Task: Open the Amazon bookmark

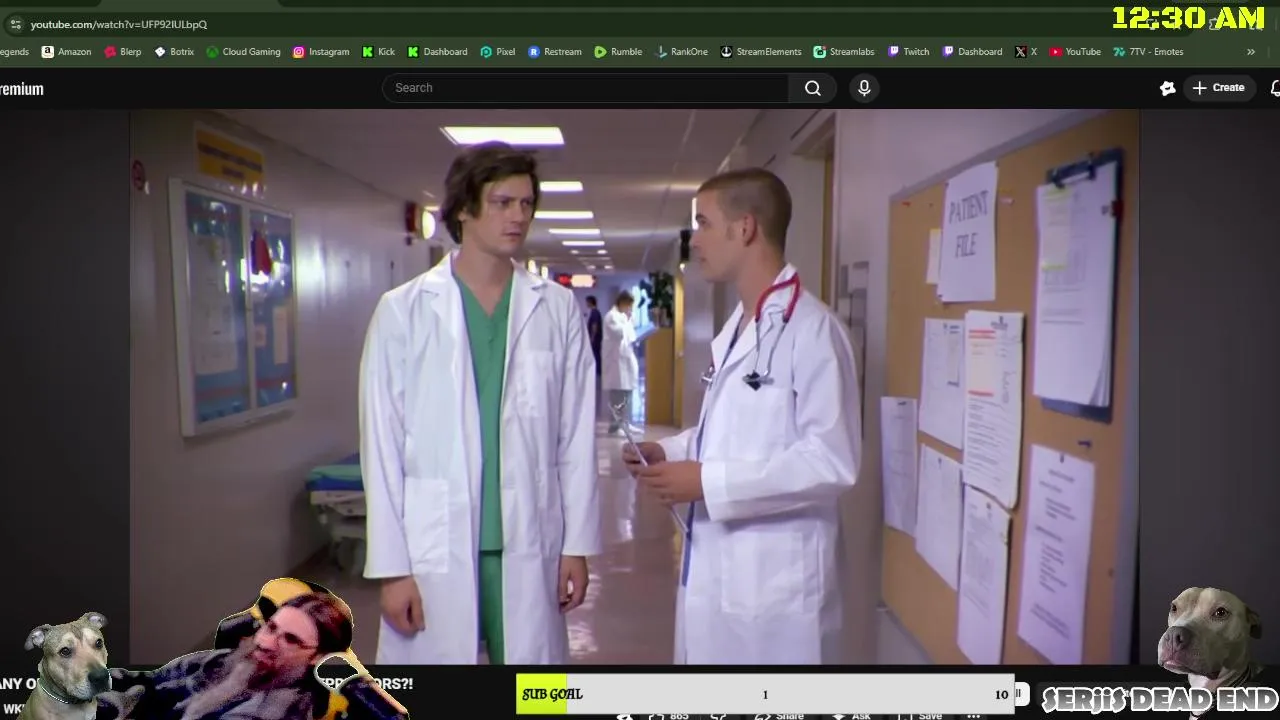Action: pos(66,52)
